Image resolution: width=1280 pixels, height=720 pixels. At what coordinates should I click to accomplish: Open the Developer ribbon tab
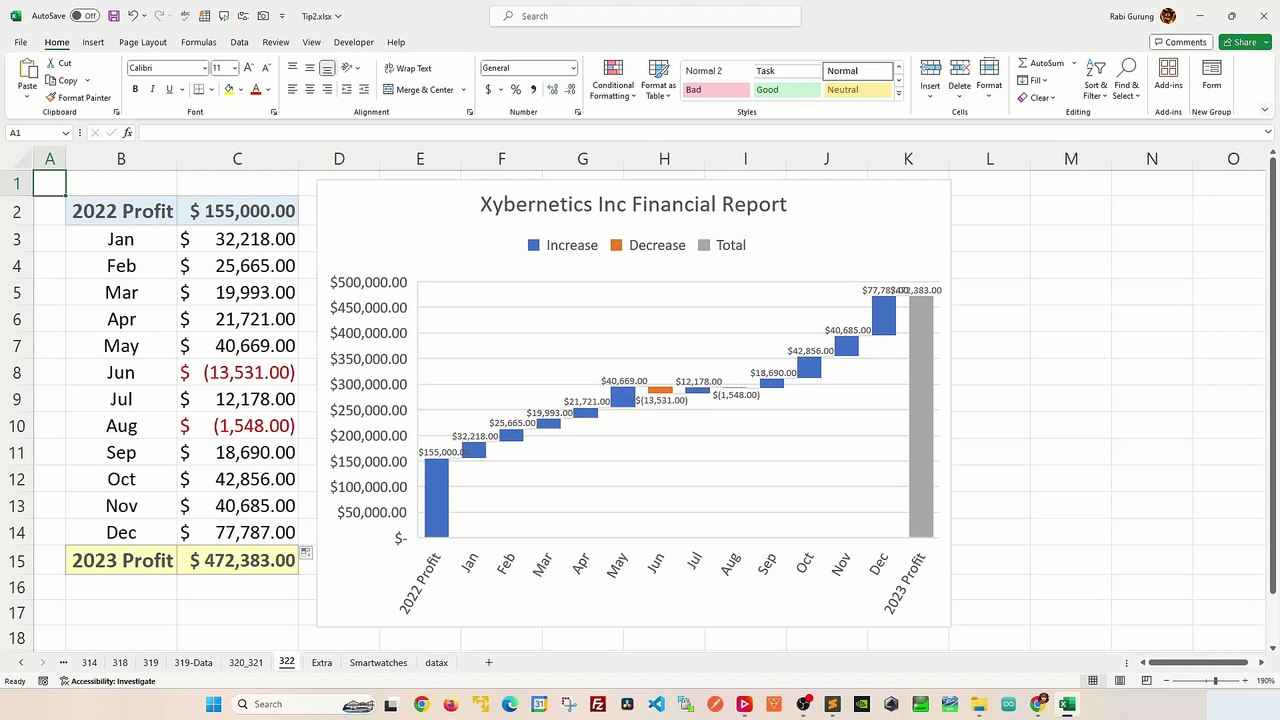(353, 42)
